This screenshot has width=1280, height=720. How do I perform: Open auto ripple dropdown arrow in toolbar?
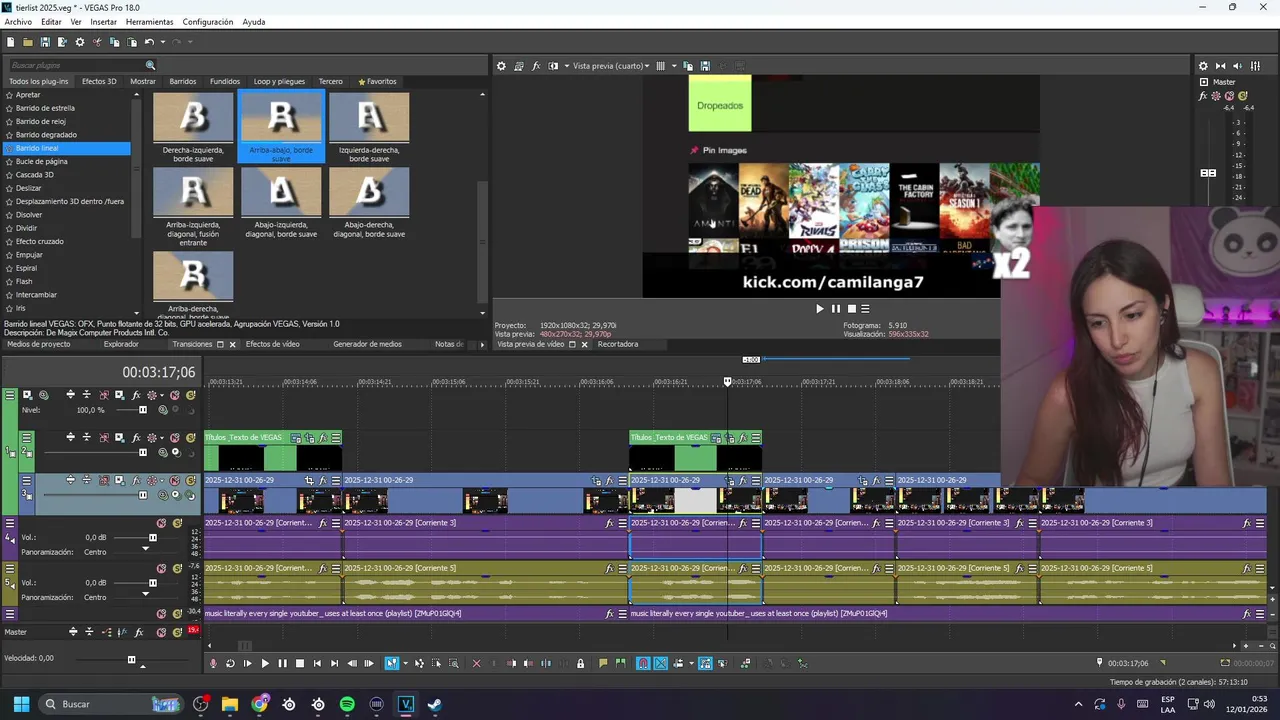click(x=690, y=663)
